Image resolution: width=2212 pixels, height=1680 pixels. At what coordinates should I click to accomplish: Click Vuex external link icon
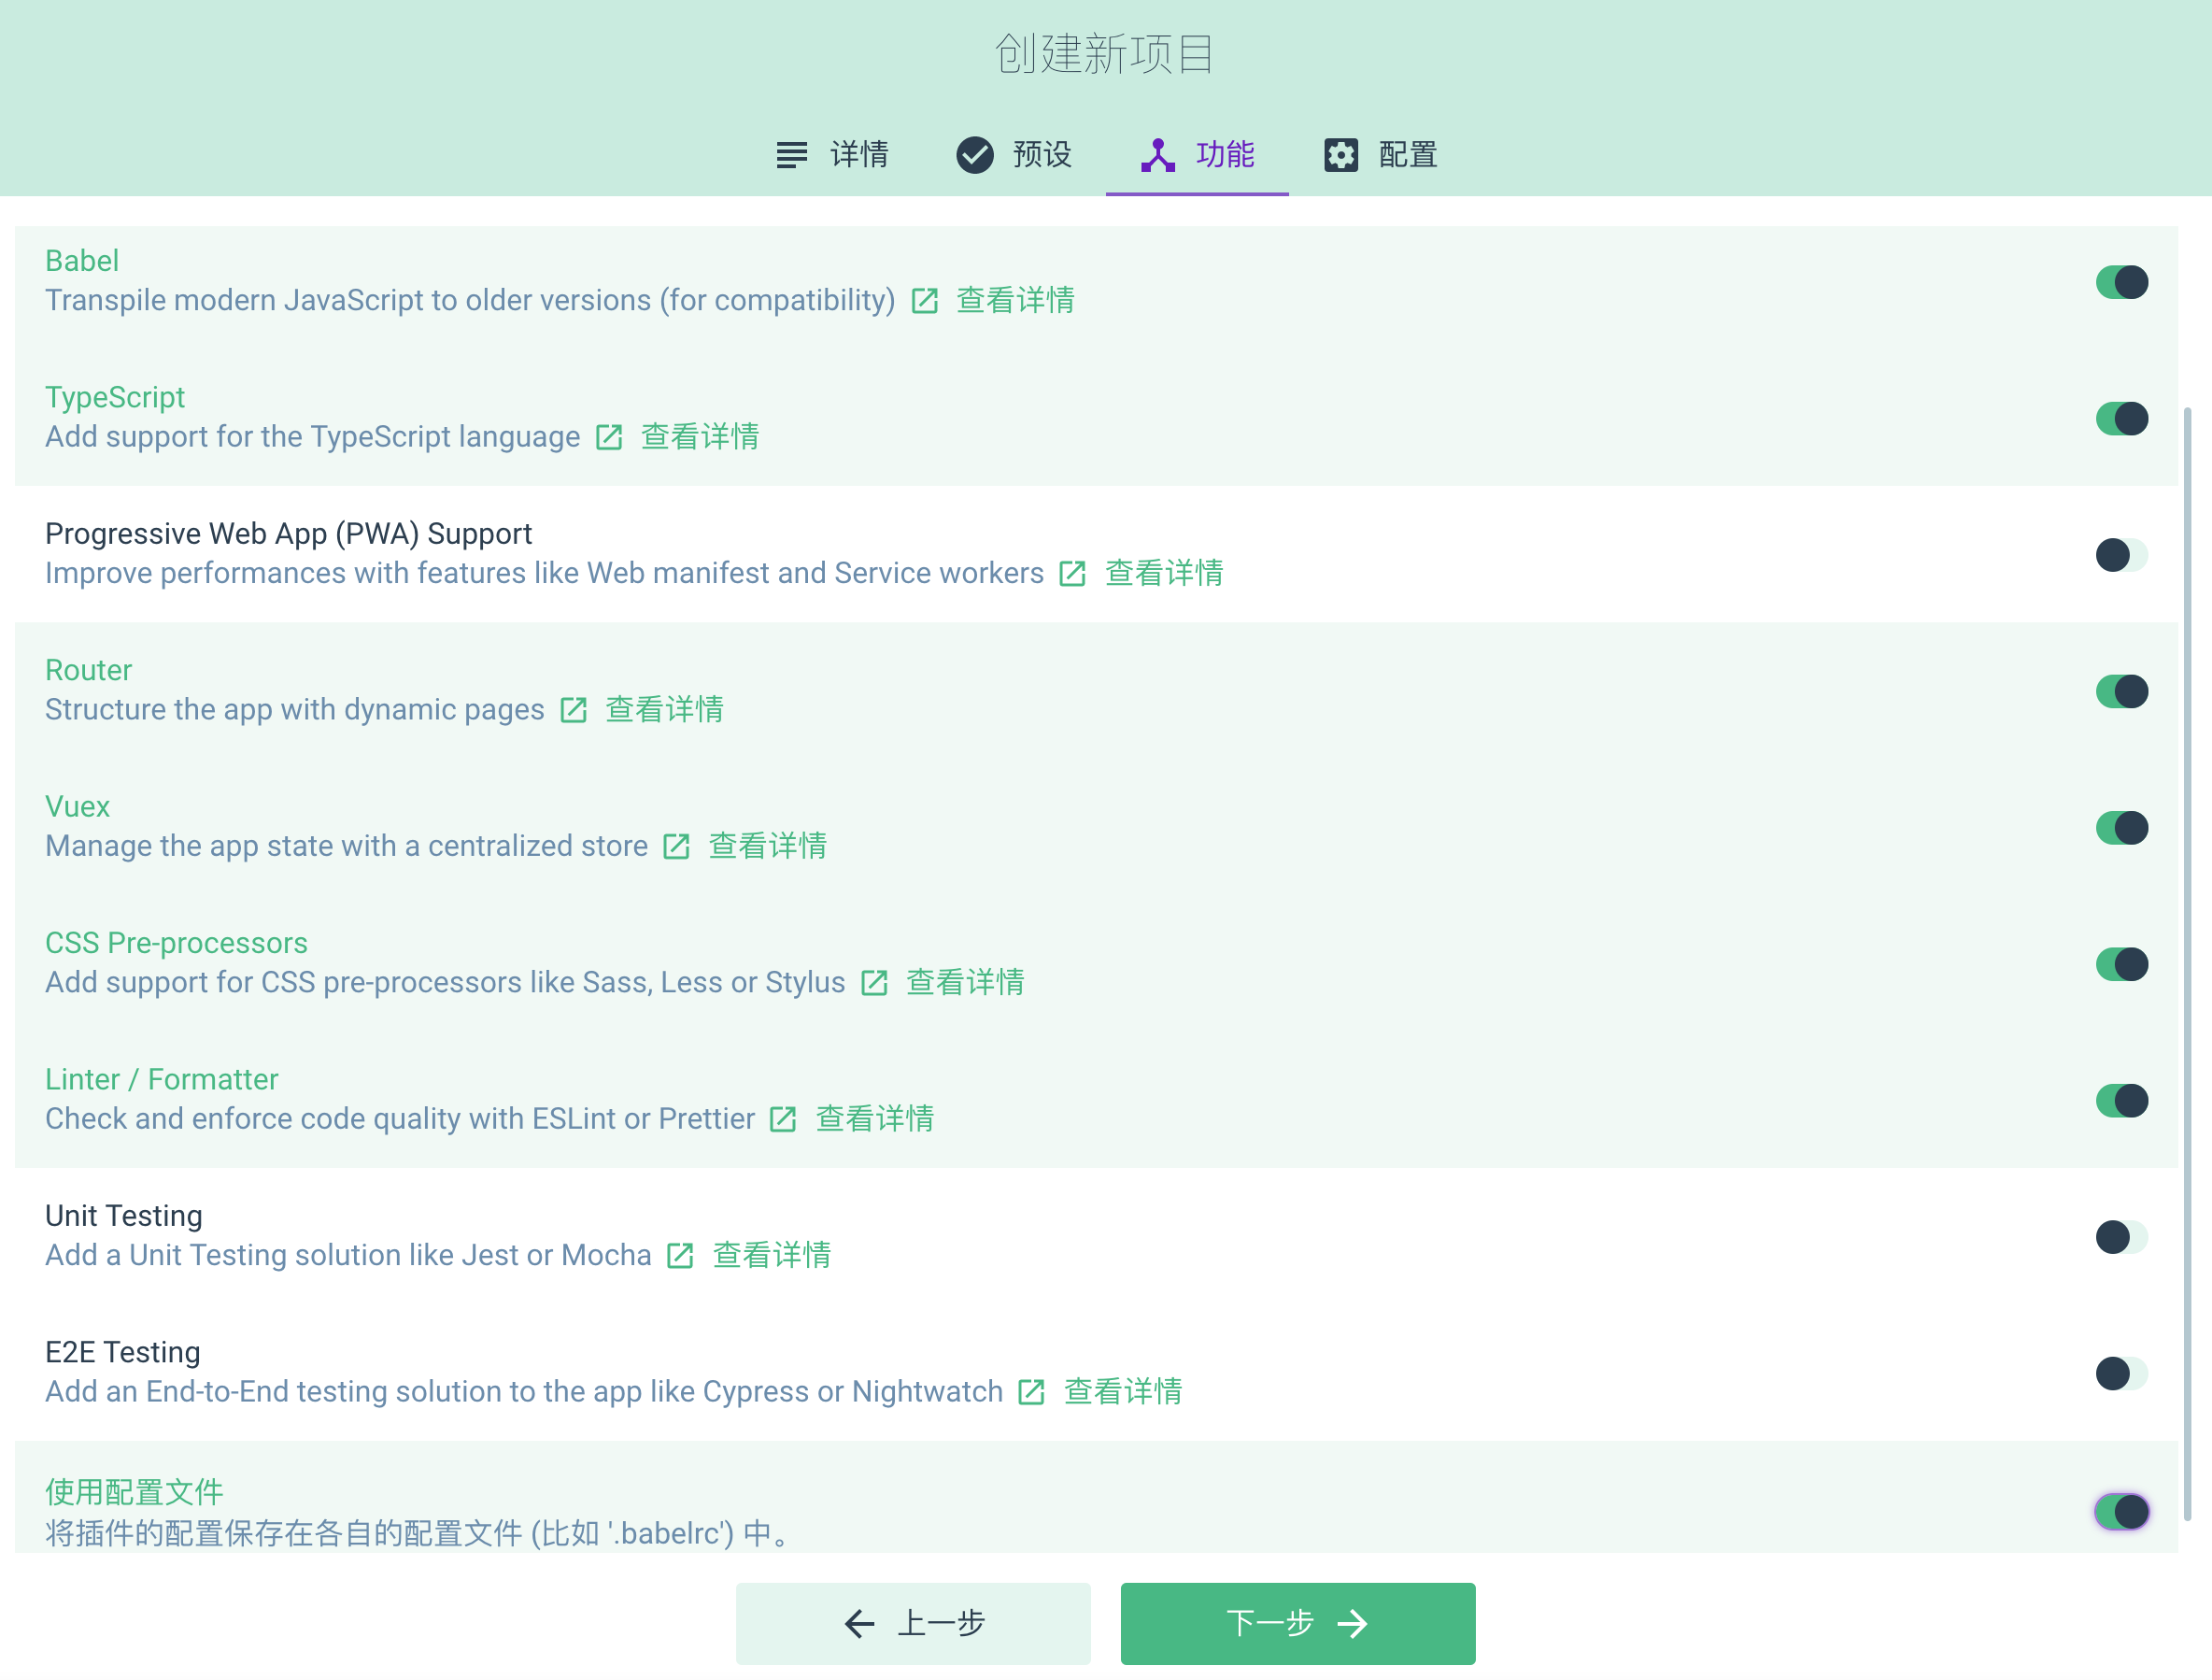[x=677, y=847]
